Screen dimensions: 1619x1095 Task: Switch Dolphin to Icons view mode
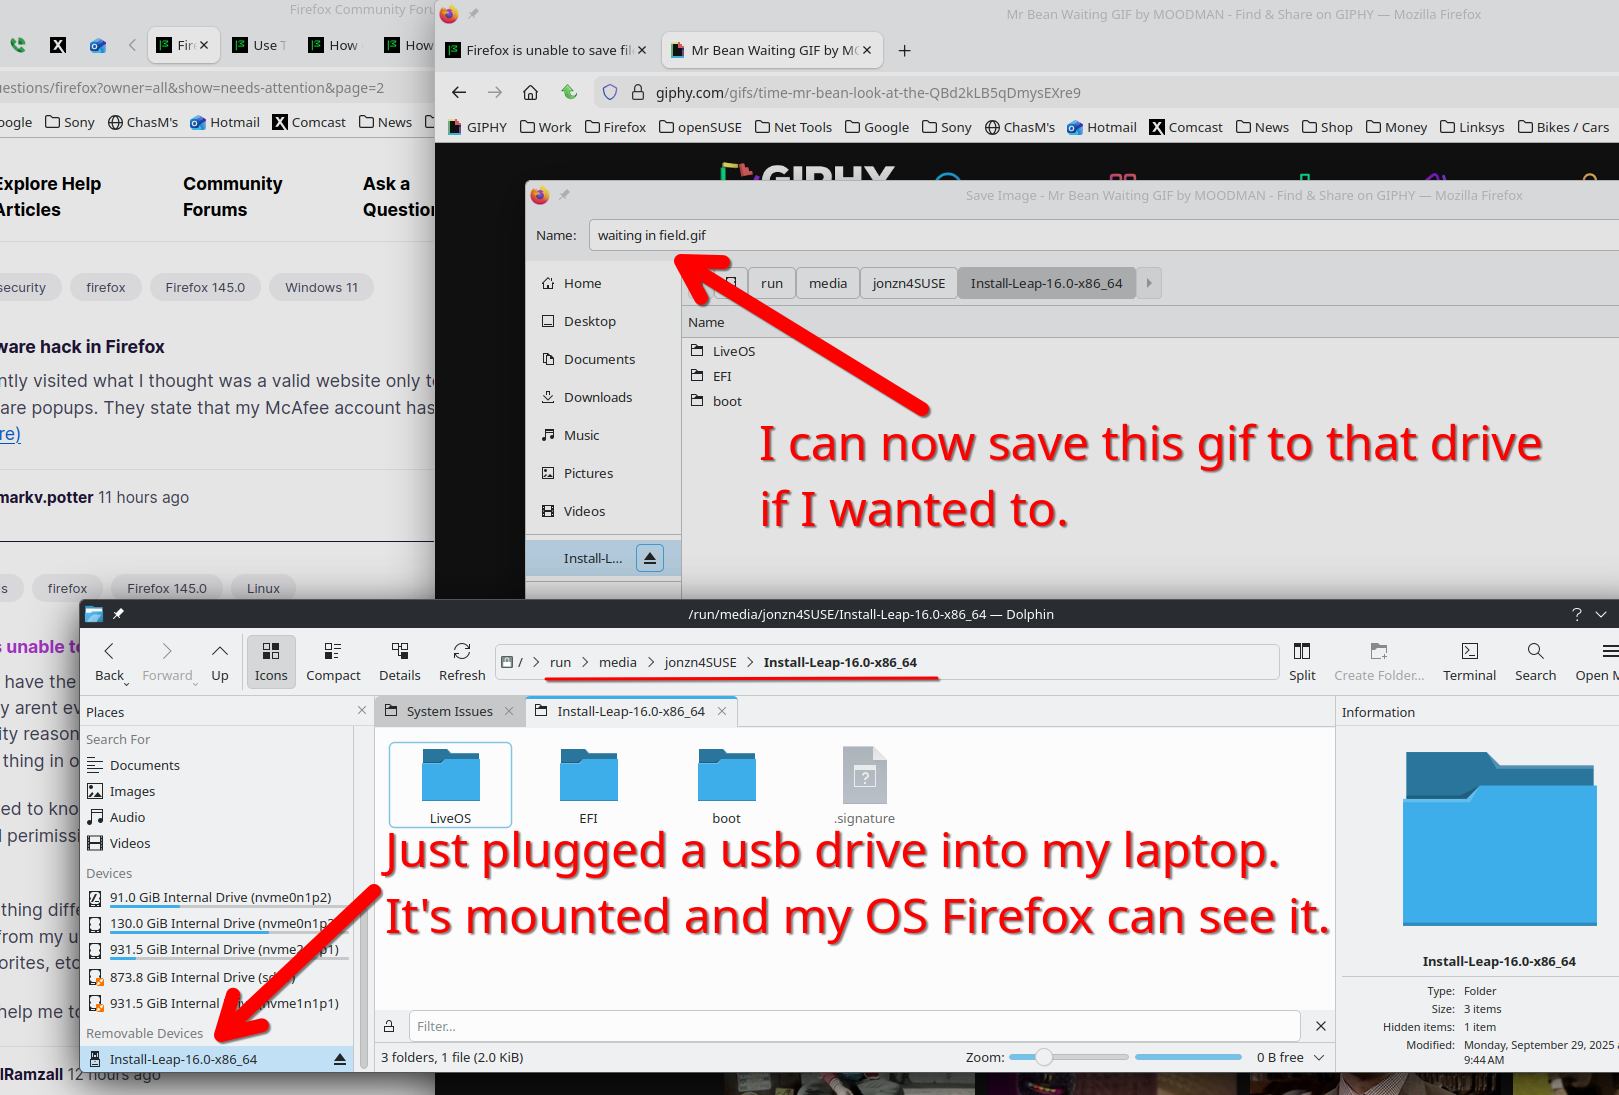[271, 662]
